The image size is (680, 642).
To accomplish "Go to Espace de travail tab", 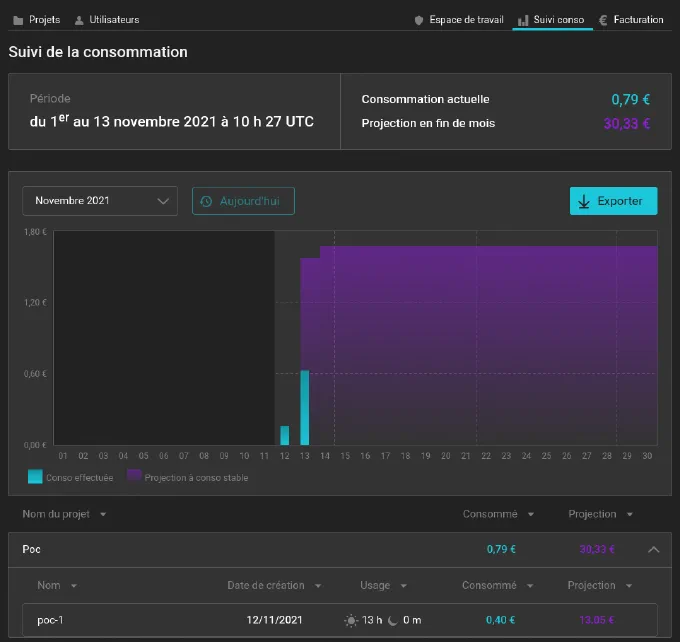I will coord(459,20).
